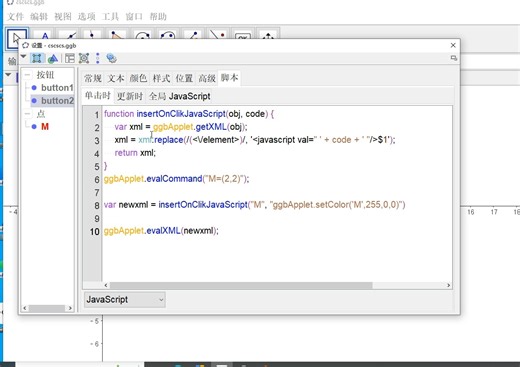520x367 pixels.
Task: Open the Defaults settings page icon
Action: [x=84, y=59]
